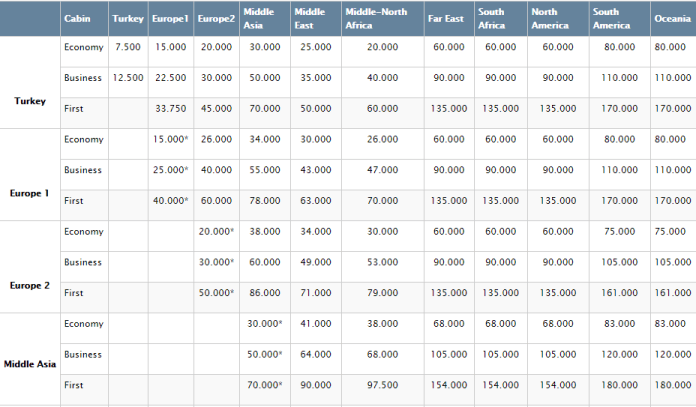Click '64.000' in the Middle Asia Business row

tap(316, 355)
